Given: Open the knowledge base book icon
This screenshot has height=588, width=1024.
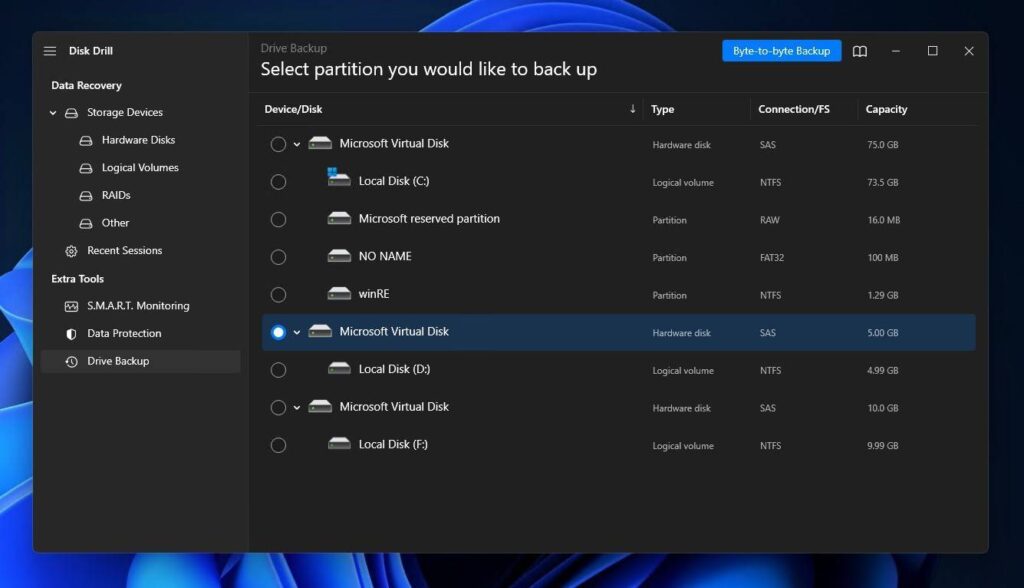Looking at the screenshot, I should (860, 51).
